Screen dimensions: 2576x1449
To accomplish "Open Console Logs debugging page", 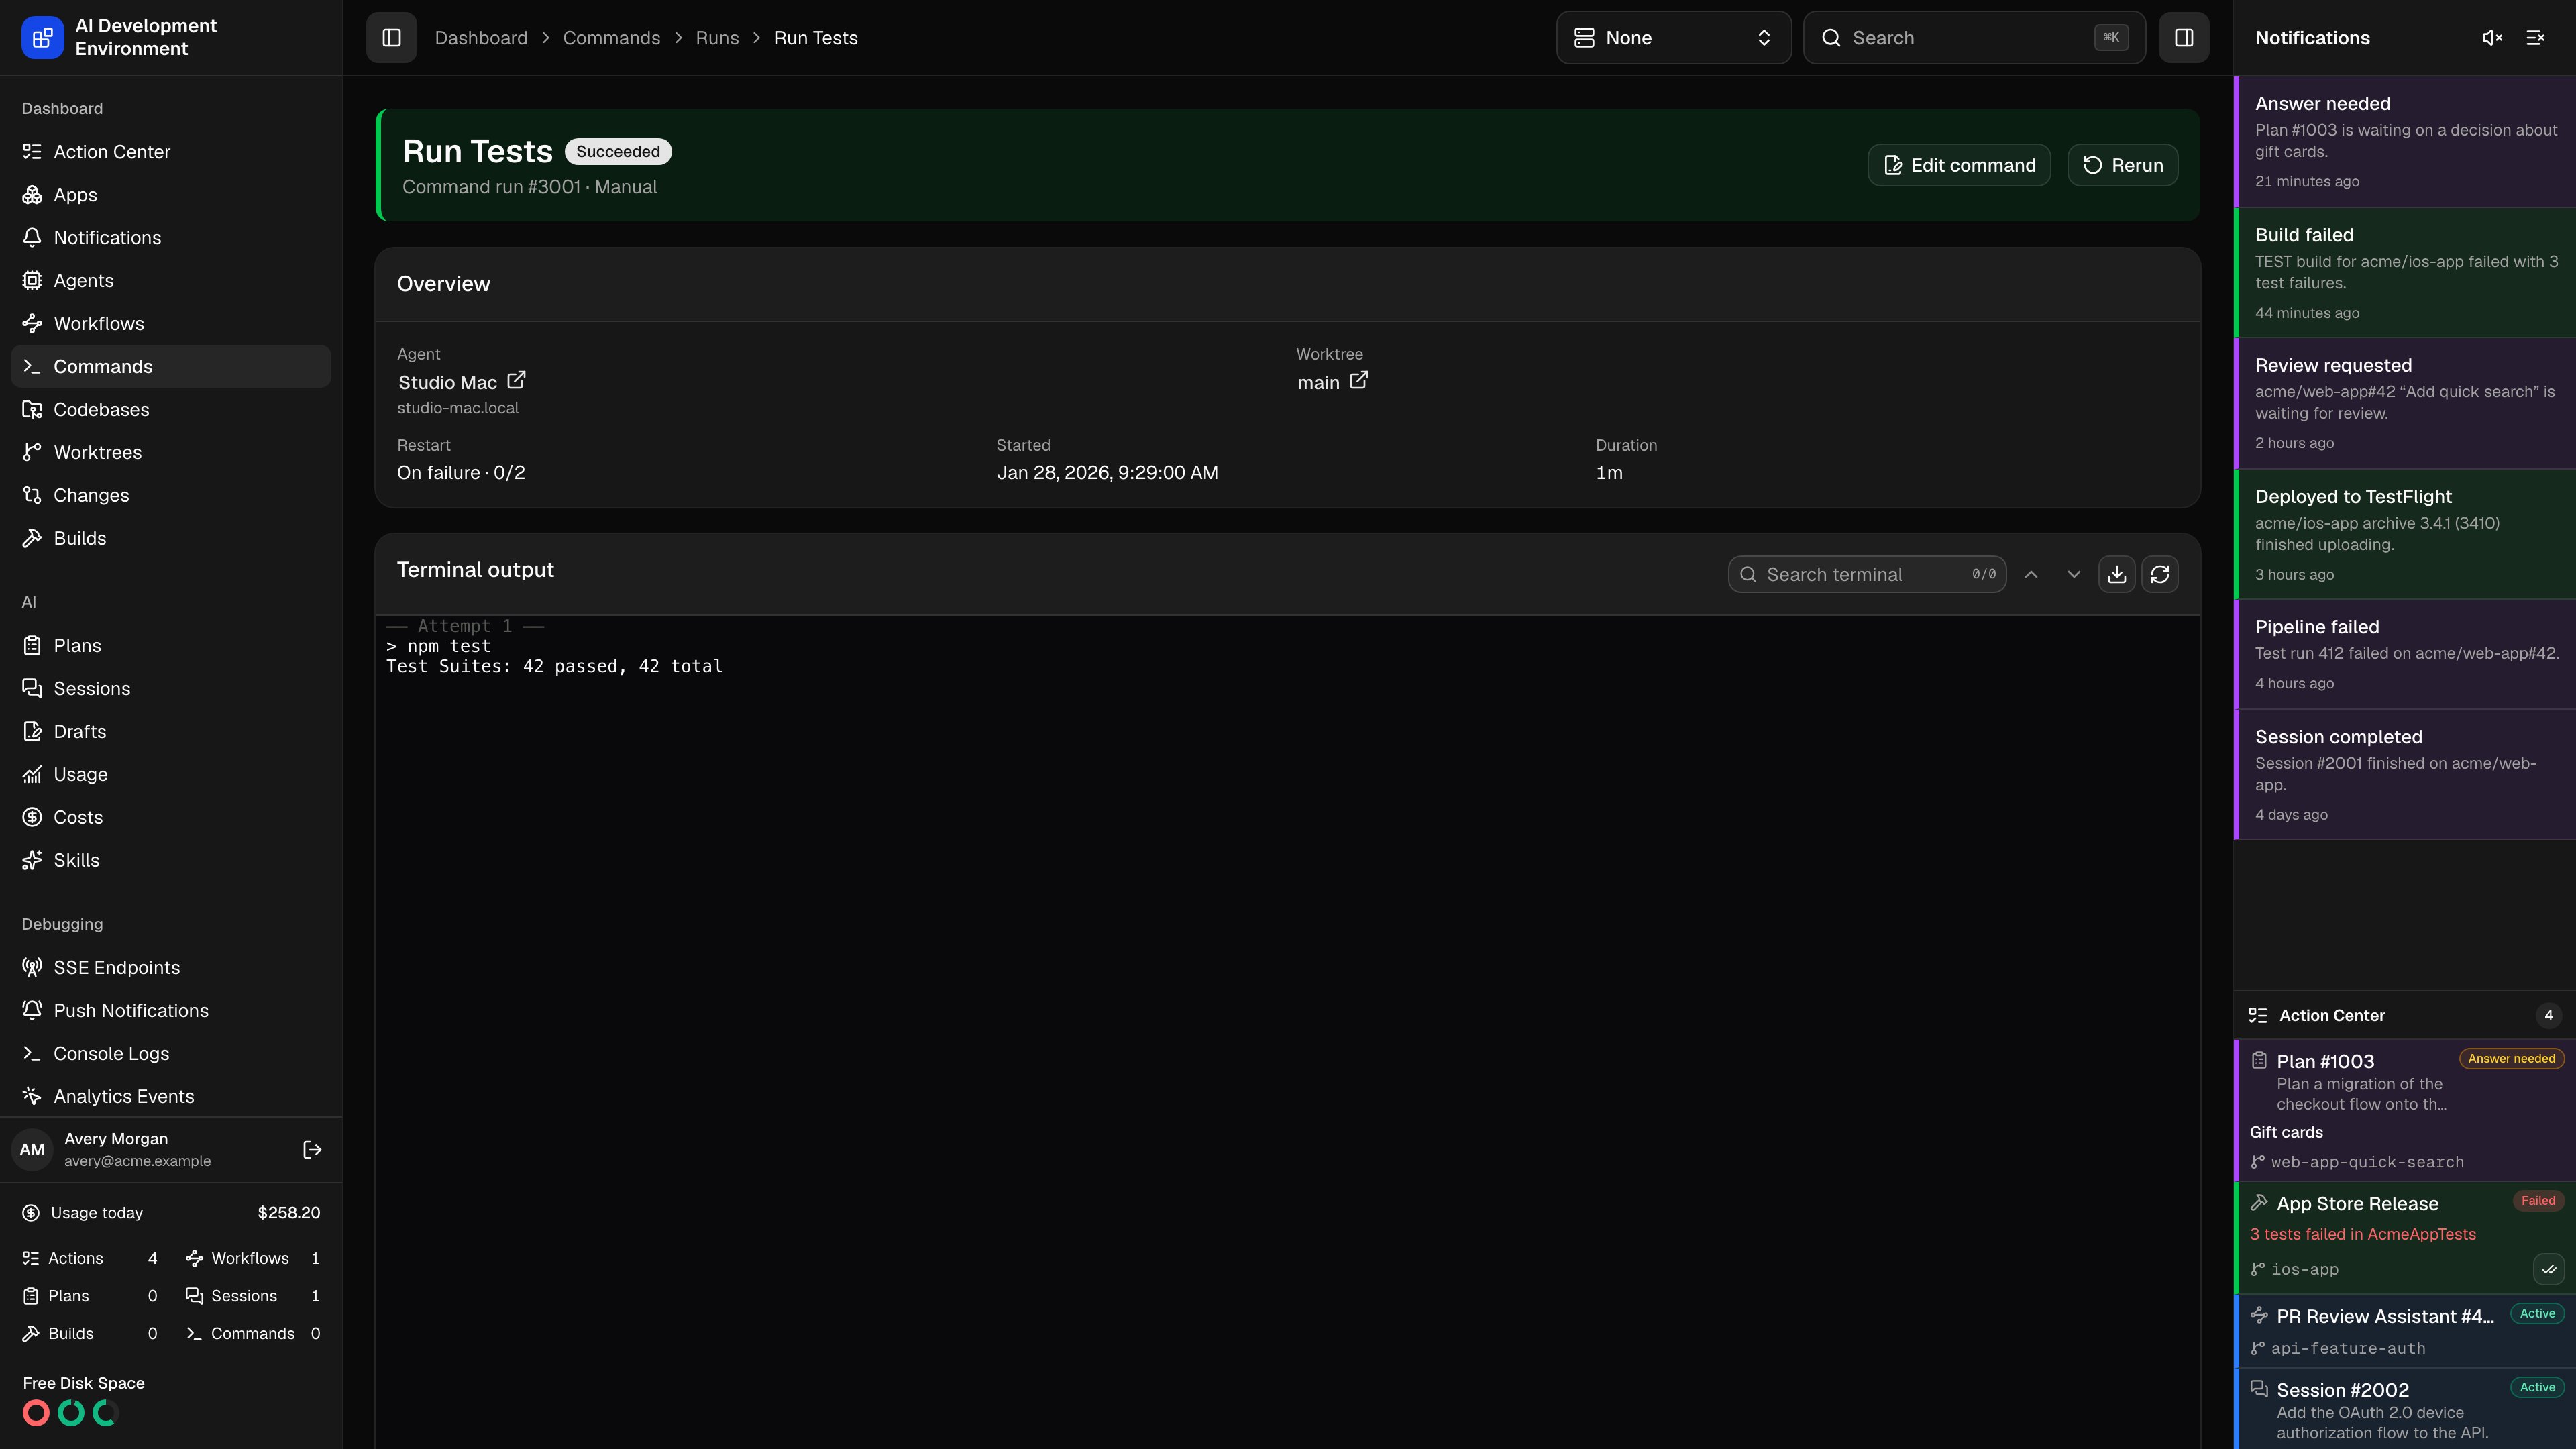I will [171, 1054].
